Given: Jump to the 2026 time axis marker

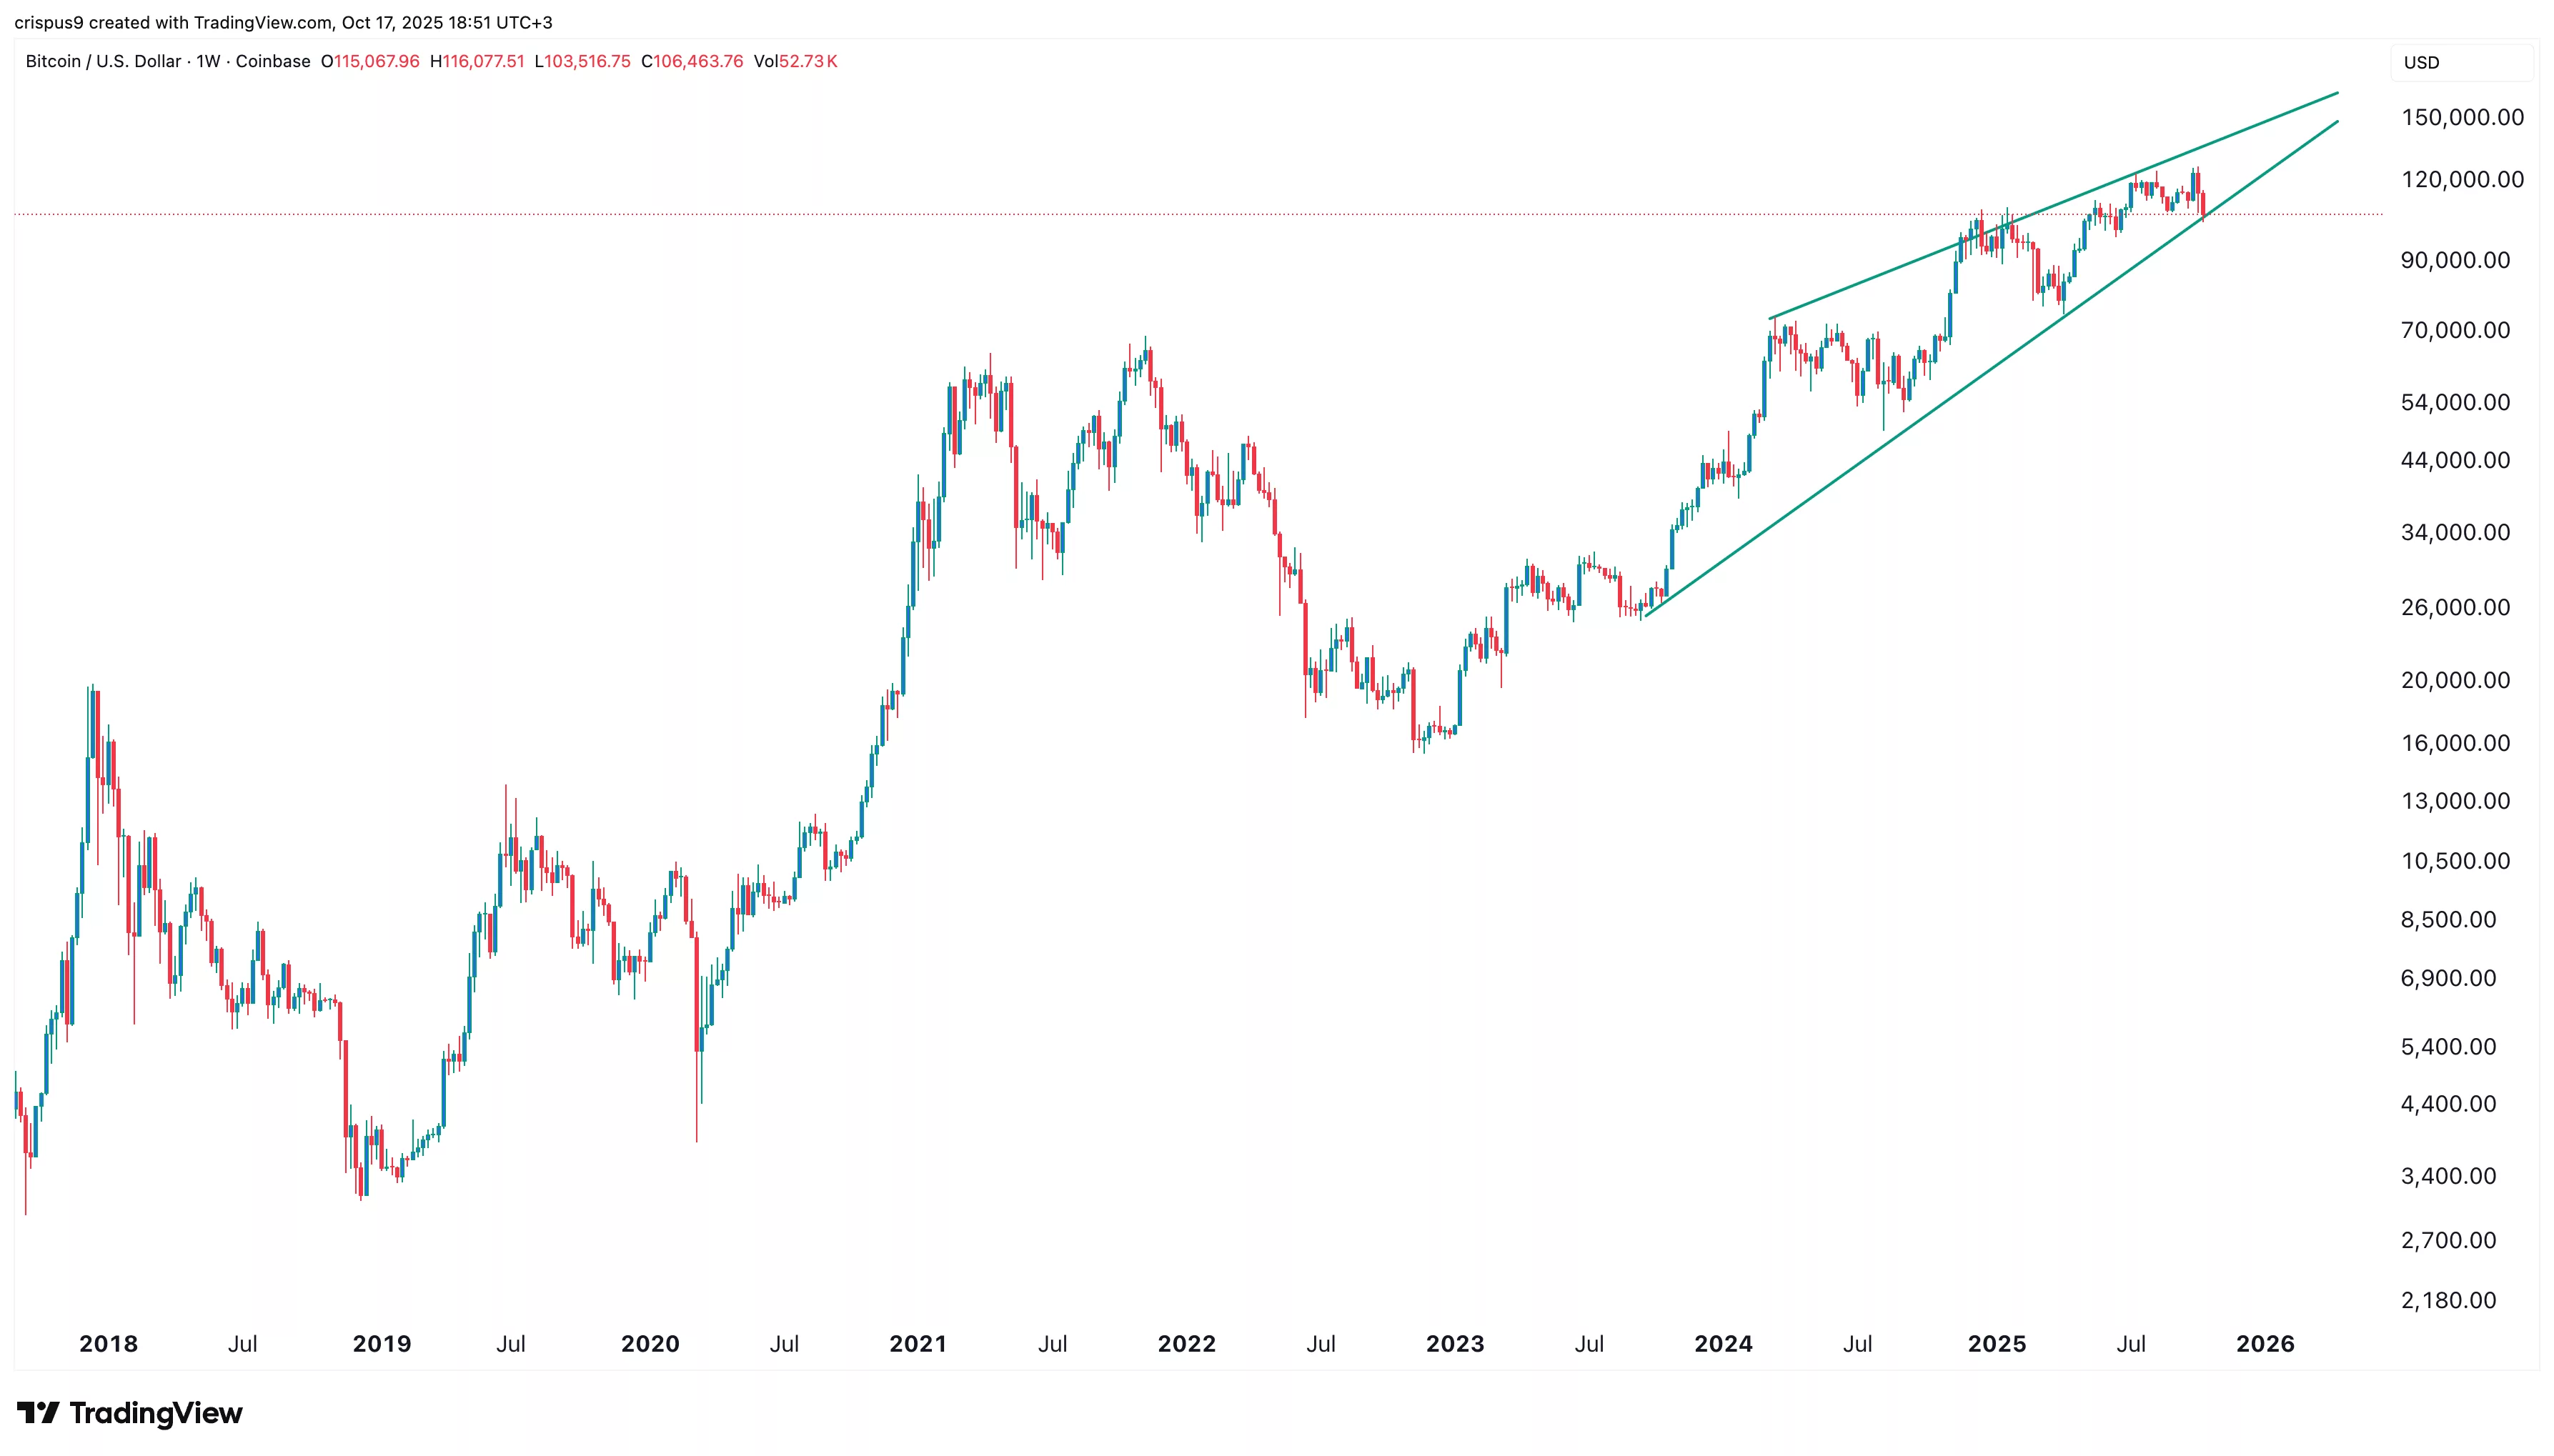Looking at the screenshot, I should coord(2264,1343).
